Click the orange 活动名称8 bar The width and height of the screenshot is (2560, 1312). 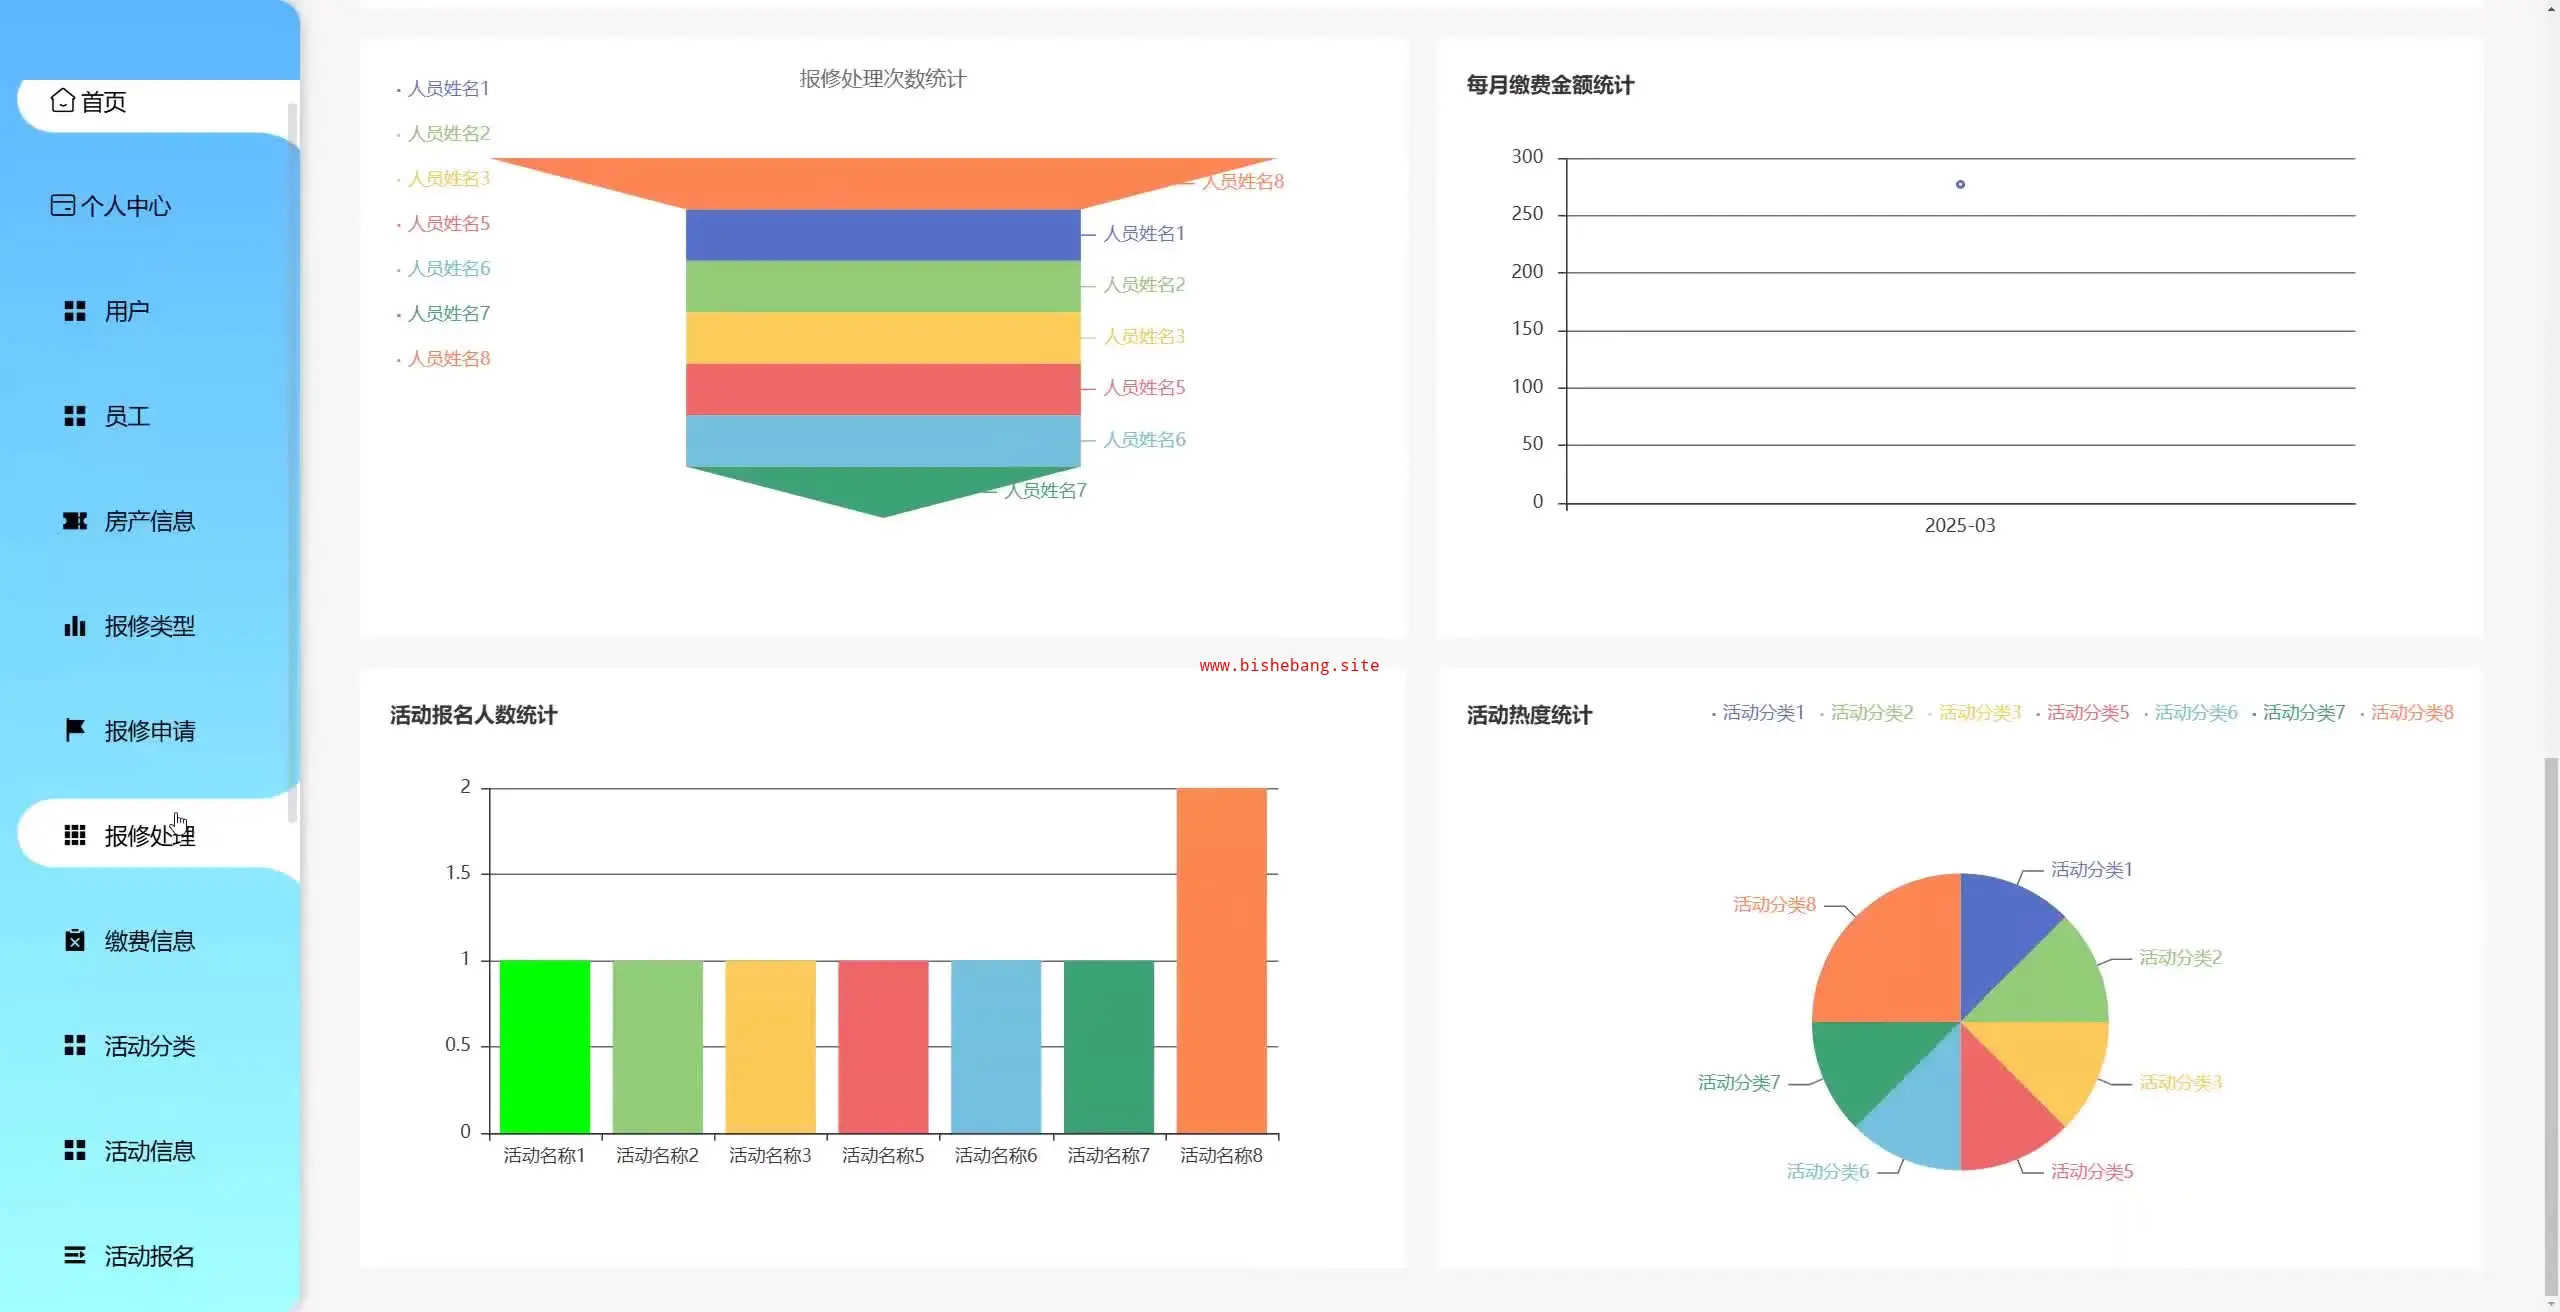pos(1221,960)
